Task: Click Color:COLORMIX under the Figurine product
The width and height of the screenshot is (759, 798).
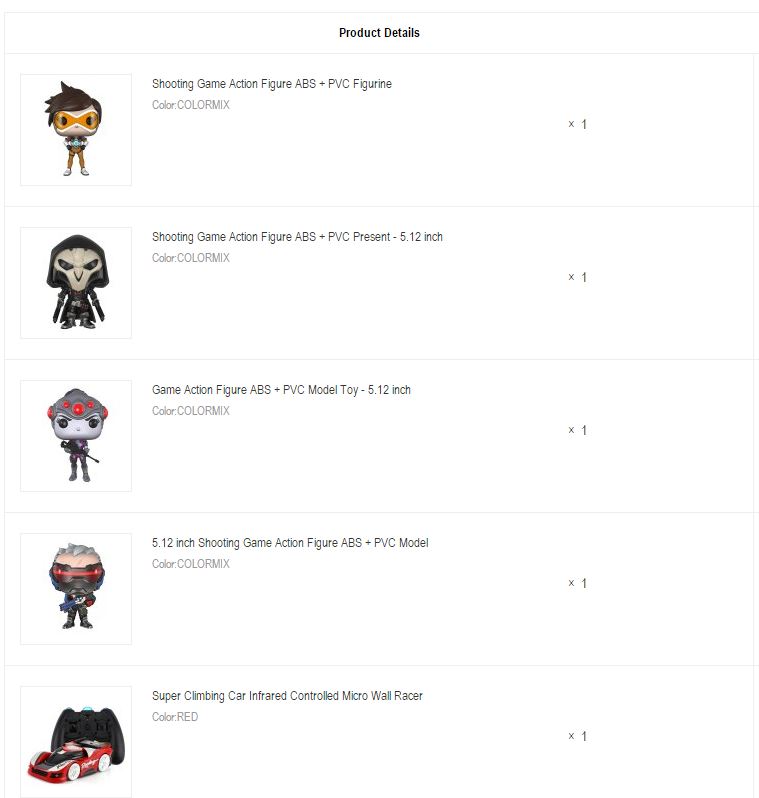Action: pyautogui.click(x=191, y=105)
